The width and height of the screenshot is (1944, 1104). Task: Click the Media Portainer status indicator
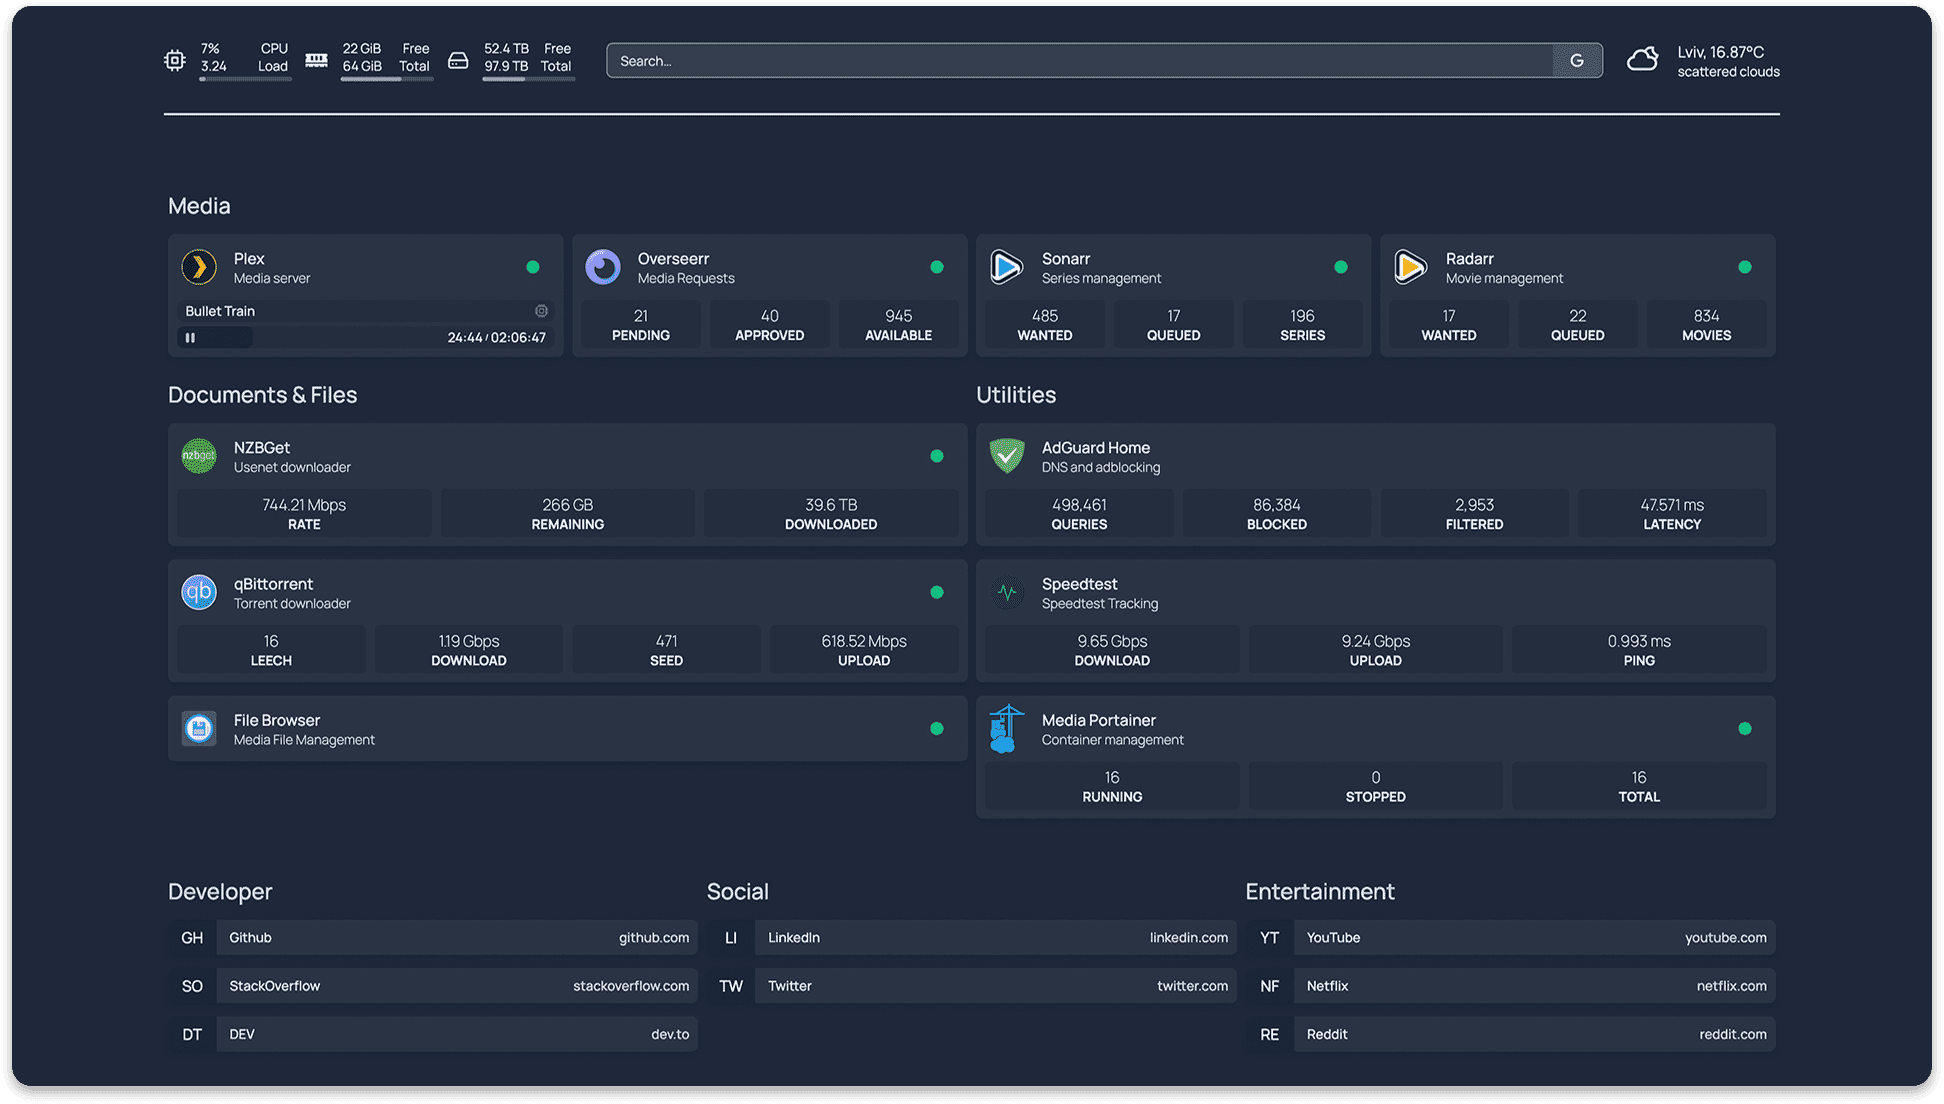pos(1745,728)
